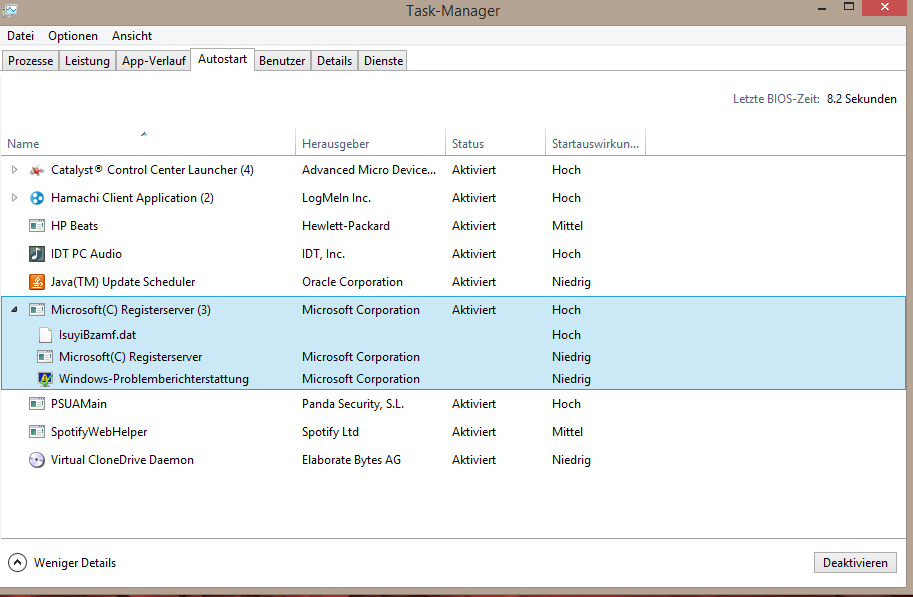Click the HP Beats icon
Viewport: 913px width, 597px height.
(37, 226)
